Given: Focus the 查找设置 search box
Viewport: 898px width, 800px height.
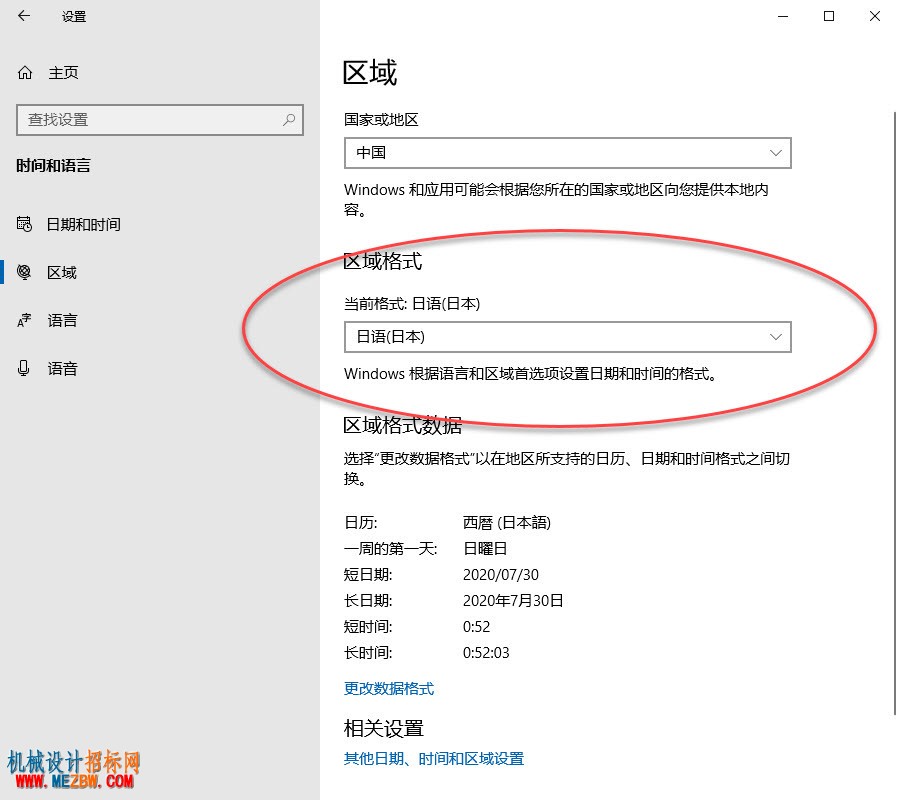Looking at the screenshot, I should [160, 120].
